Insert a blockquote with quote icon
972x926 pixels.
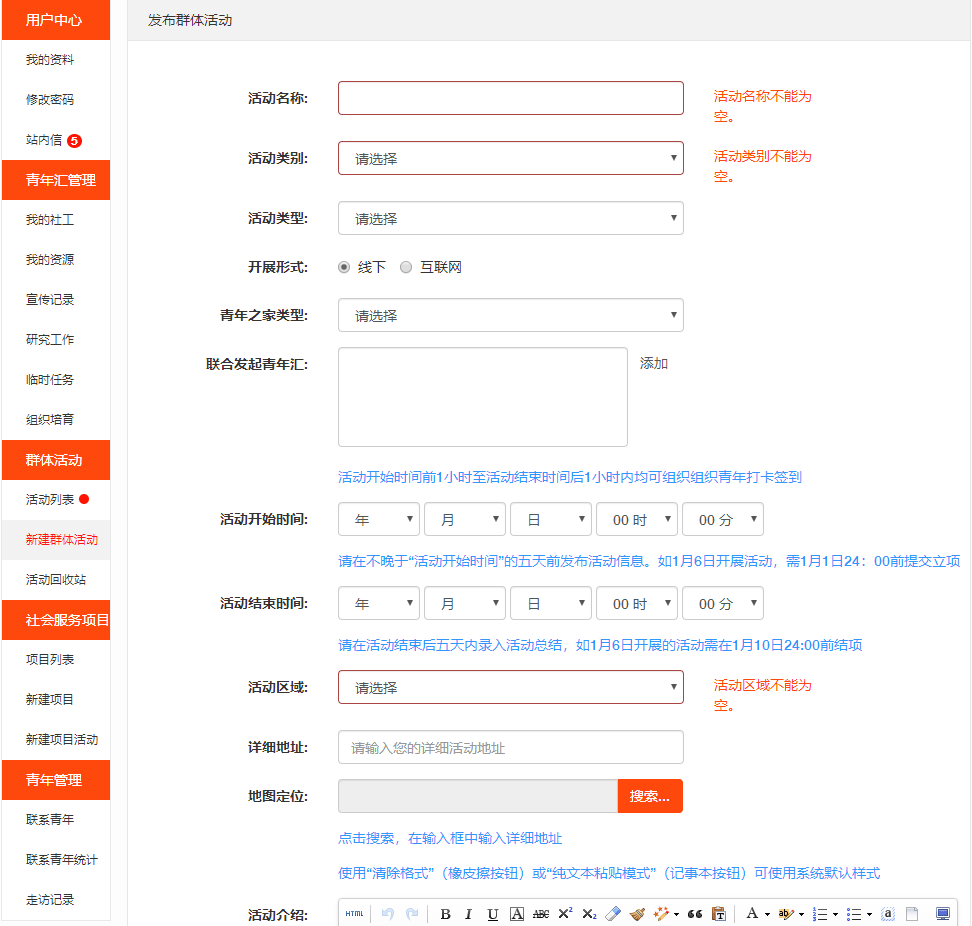pyautogui.click(x=695, y=914)
